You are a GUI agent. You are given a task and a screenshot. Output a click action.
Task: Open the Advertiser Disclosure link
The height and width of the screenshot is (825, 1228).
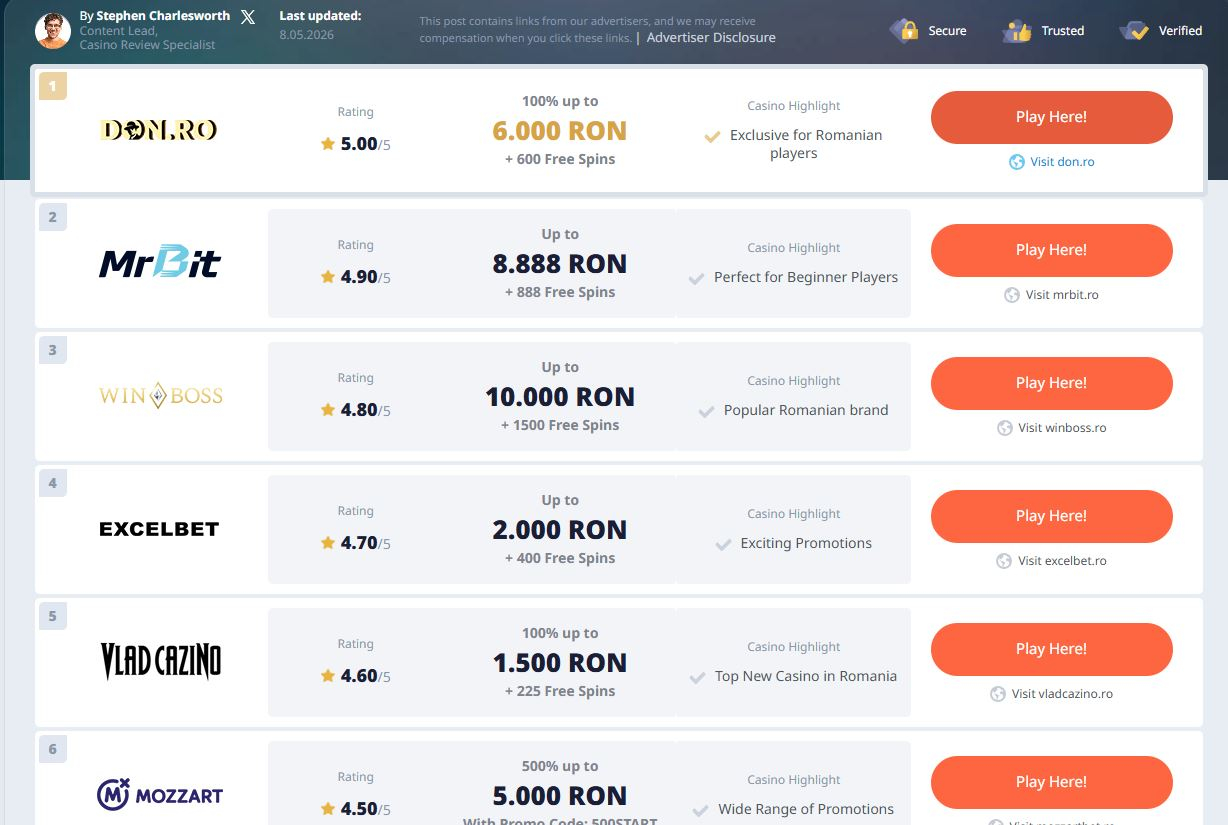(x=711, y=38)
